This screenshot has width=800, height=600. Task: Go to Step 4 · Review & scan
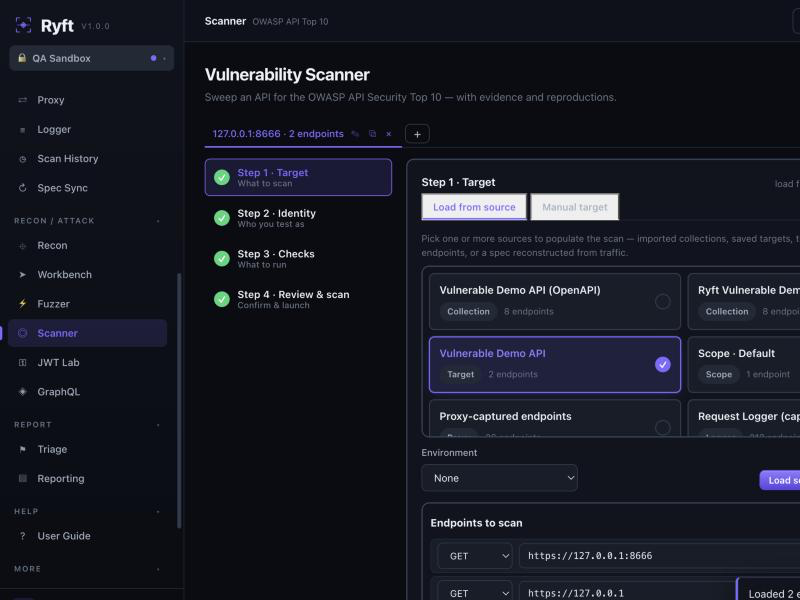click(298, 299)
